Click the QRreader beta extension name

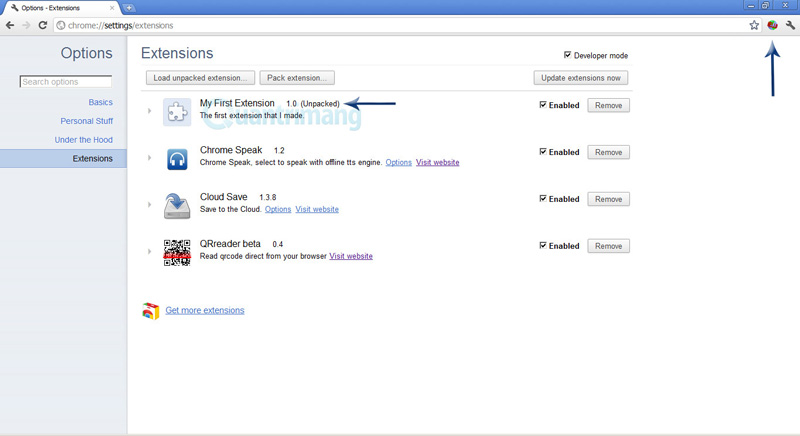[x=230, y=244]
